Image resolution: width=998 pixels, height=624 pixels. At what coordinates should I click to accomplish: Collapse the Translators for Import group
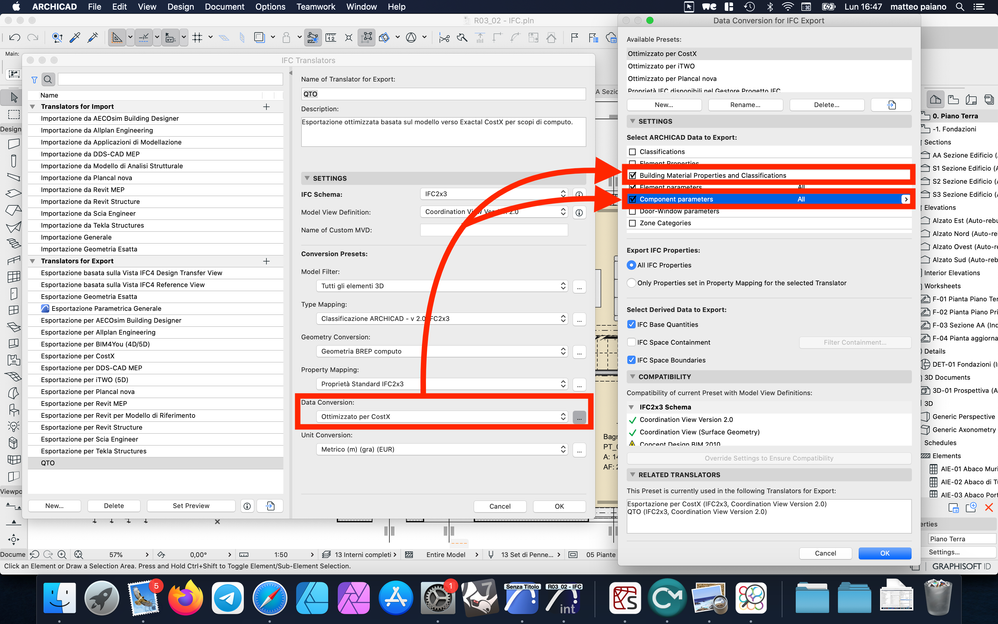coord(32,106)
